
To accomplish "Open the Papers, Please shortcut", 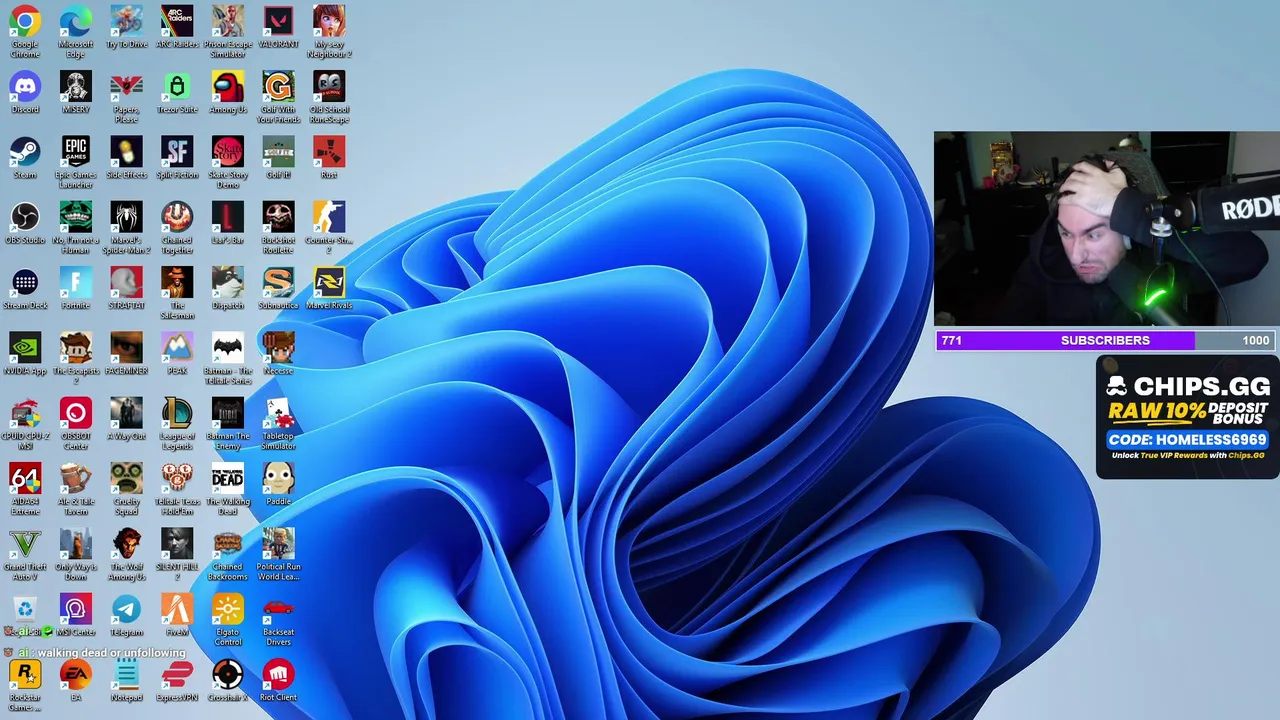I will pyautogui.click(x=126, y=86).
